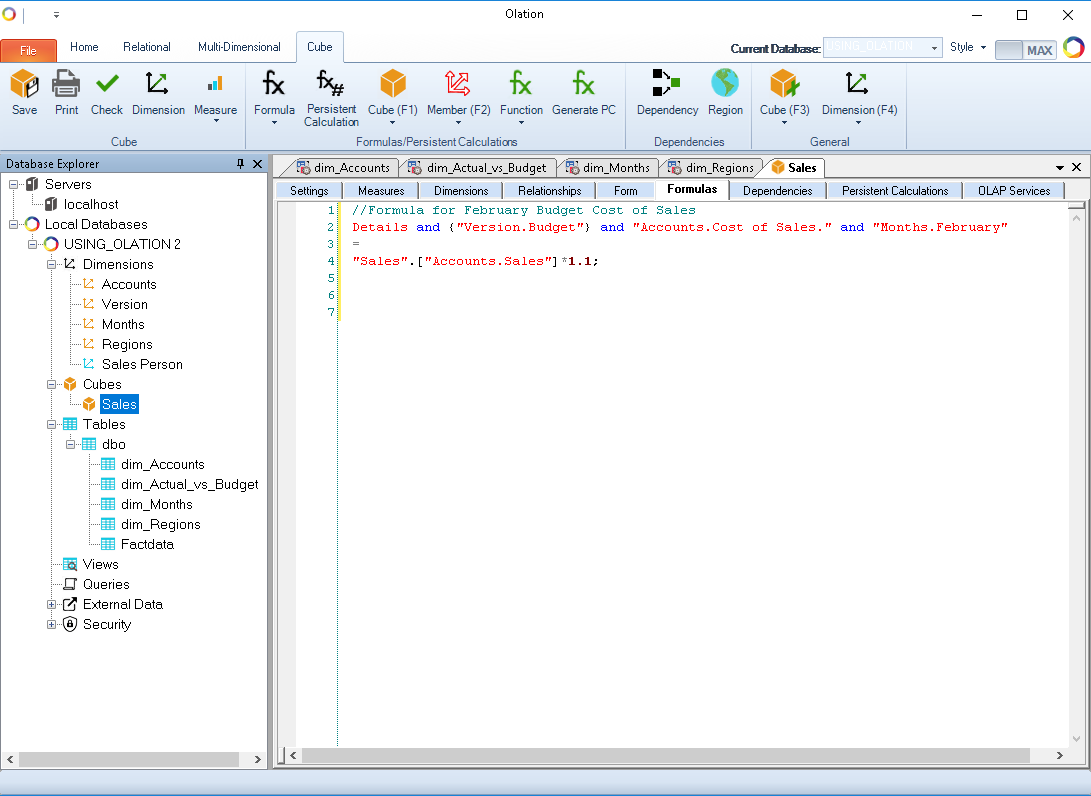Select the Queries node in the tree
1091x796 pixels.
(106, 584)
